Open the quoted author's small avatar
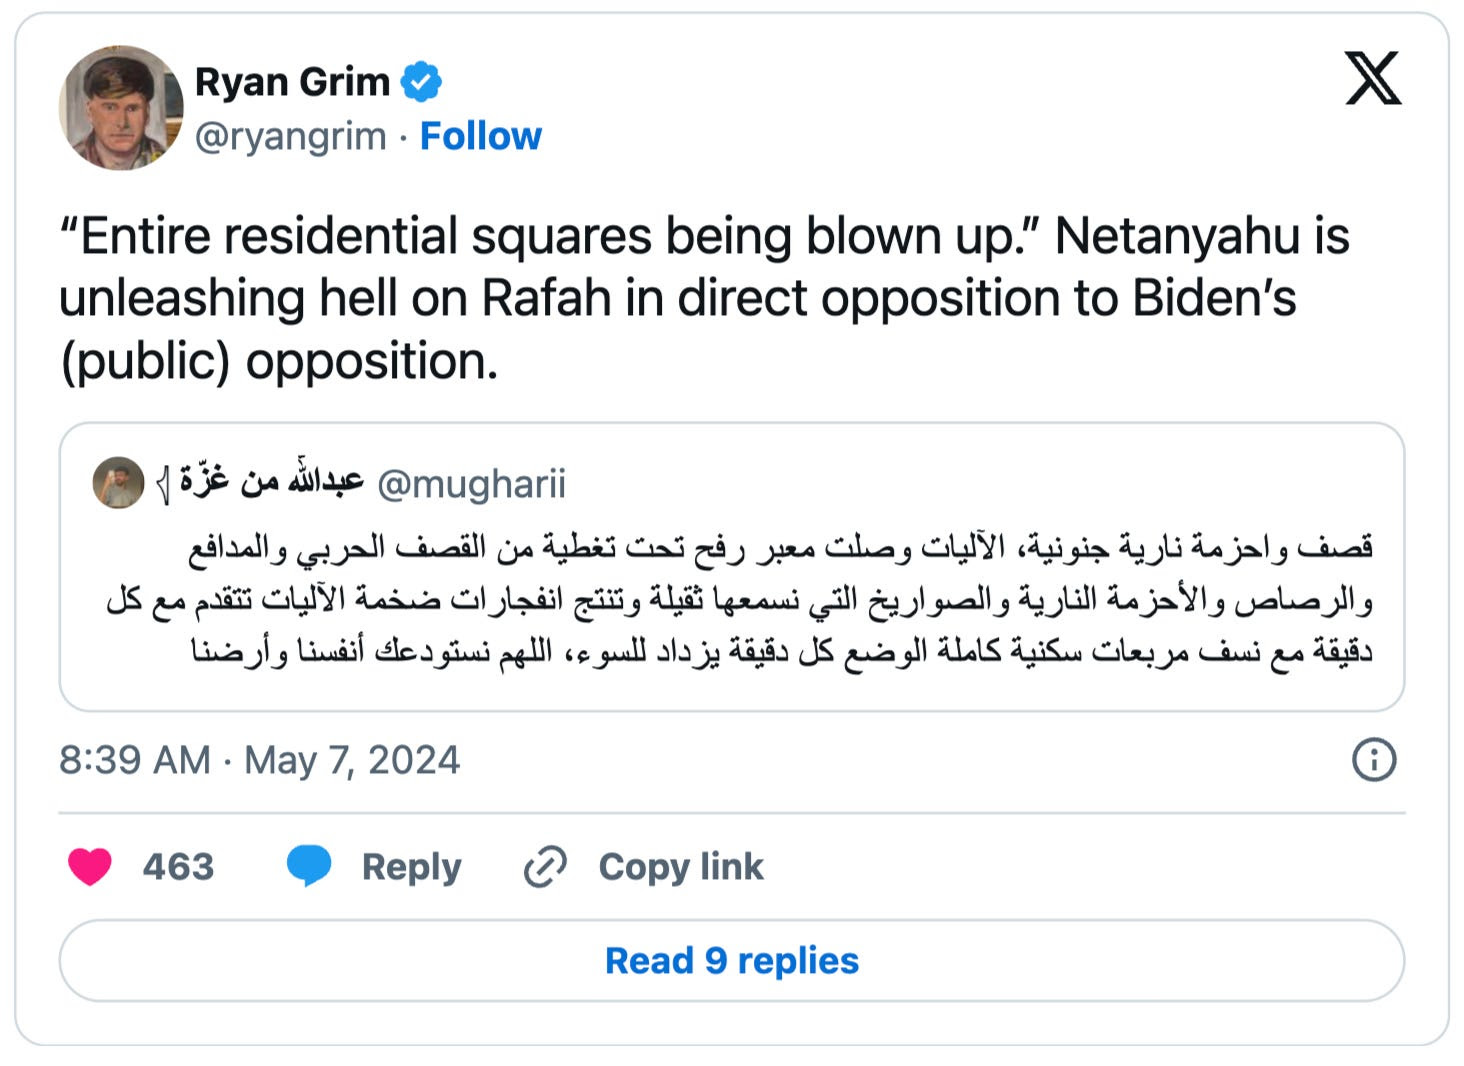 [118, 483]
